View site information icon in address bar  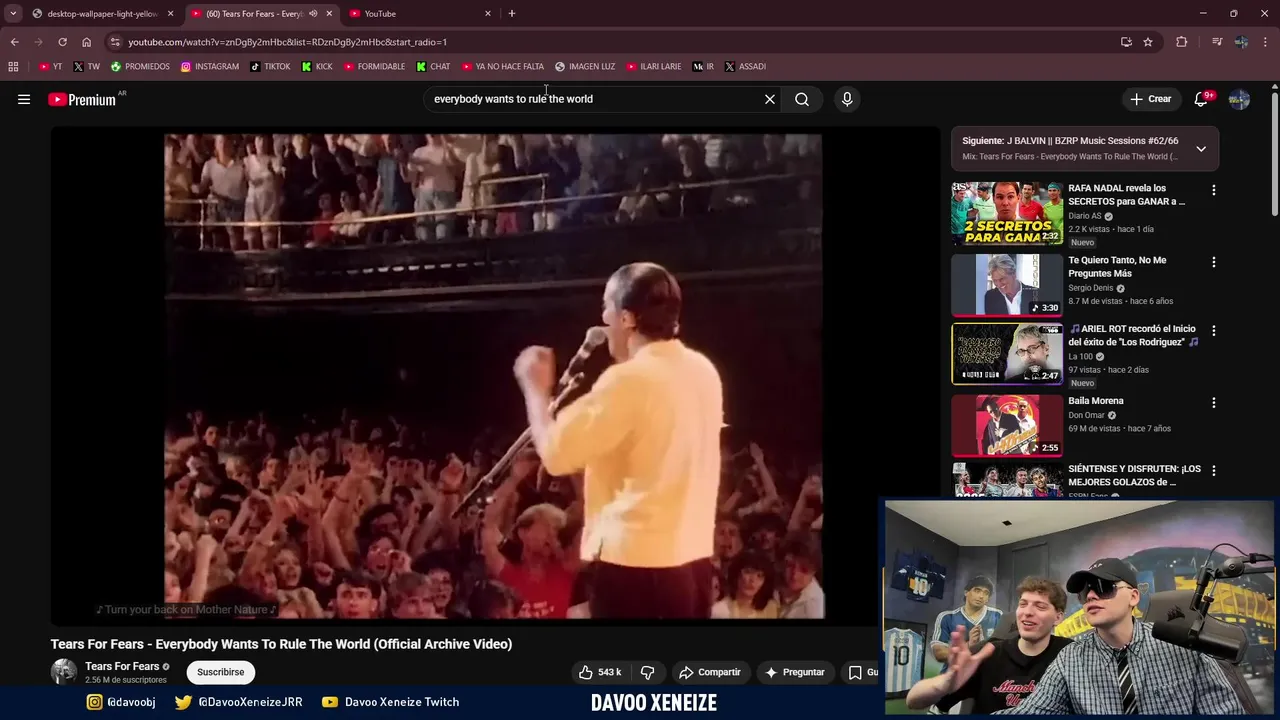[x=115, y=42]
